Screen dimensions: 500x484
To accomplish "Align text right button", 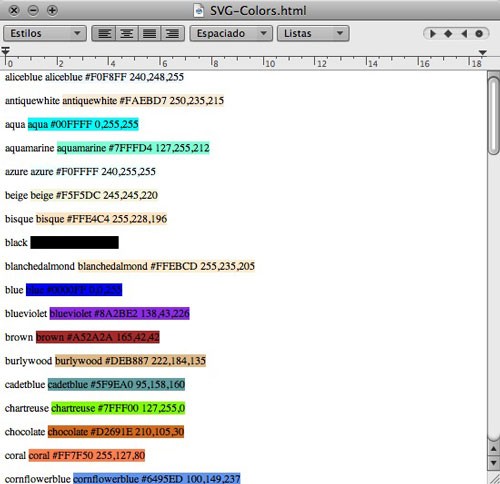I will 172,34.
